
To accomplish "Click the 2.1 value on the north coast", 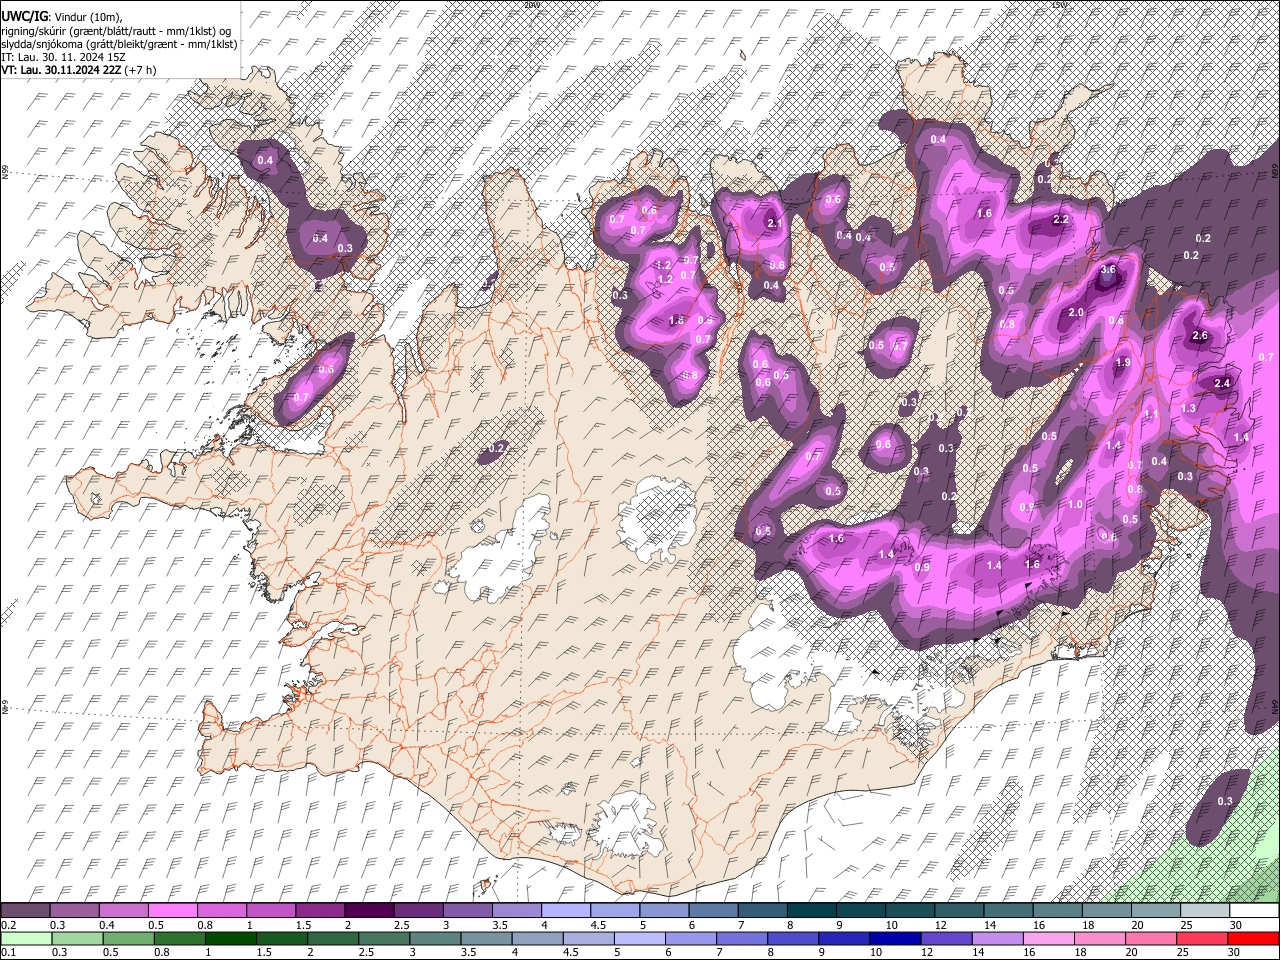I will [x=773, y=224].
